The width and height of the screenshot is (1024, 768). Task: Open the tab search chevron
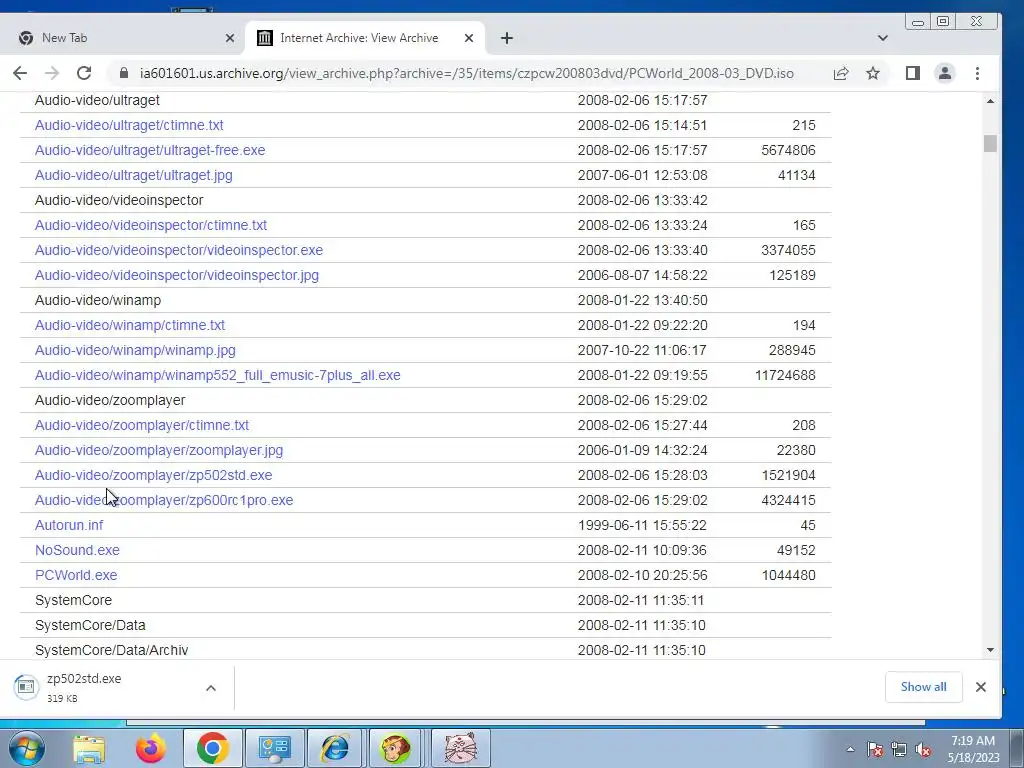883,38
